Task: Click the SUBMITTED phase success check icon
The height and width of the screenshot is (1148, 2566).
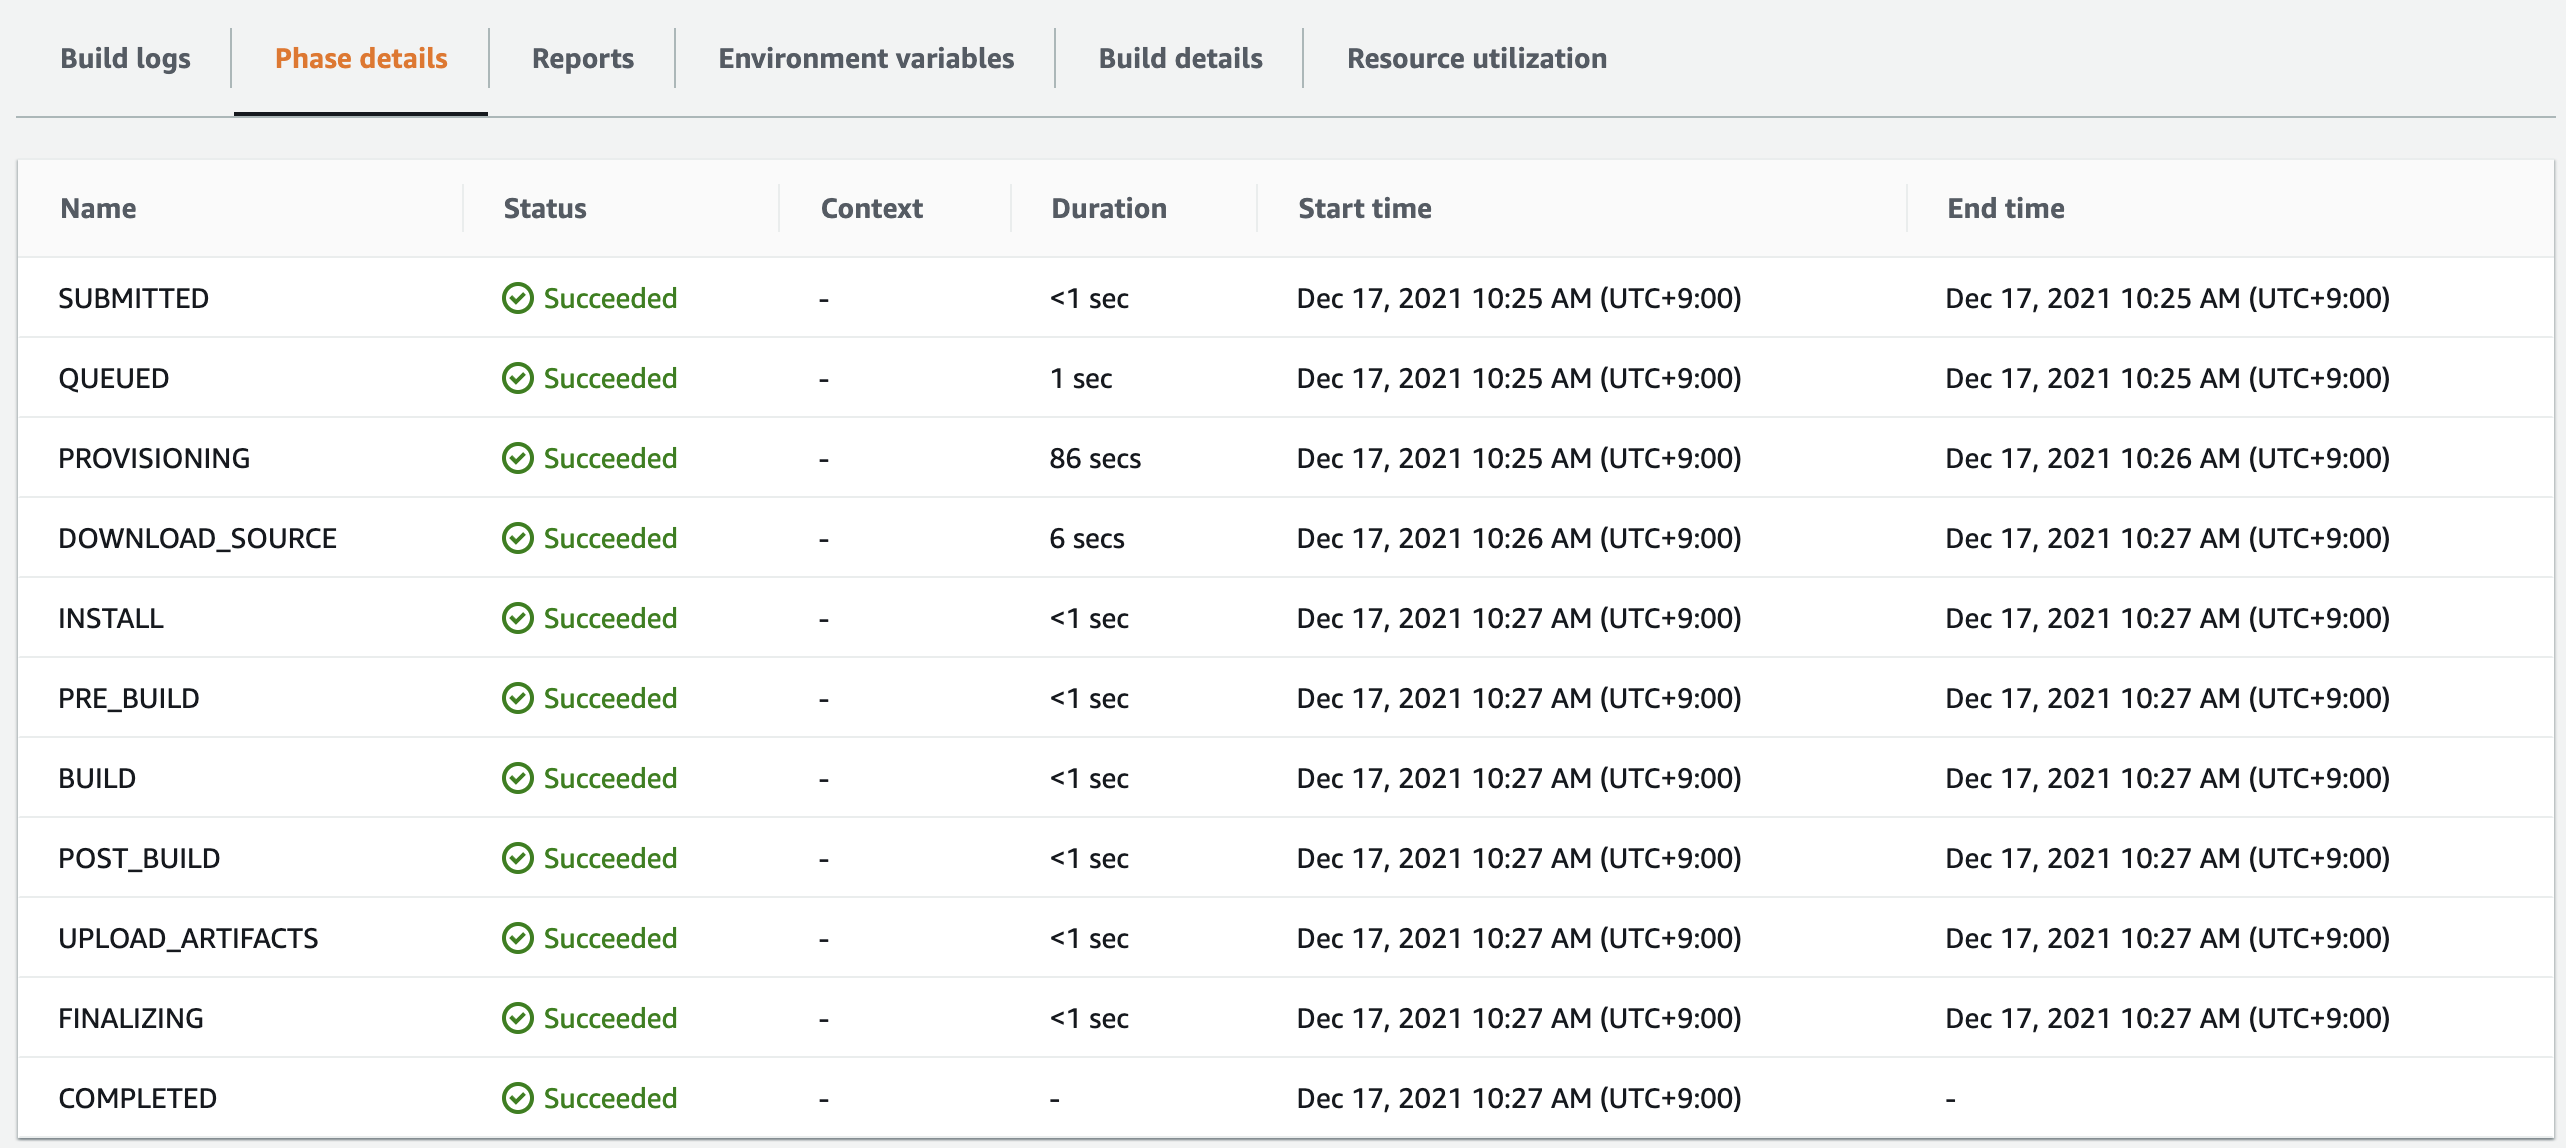Action: (517, 298)
